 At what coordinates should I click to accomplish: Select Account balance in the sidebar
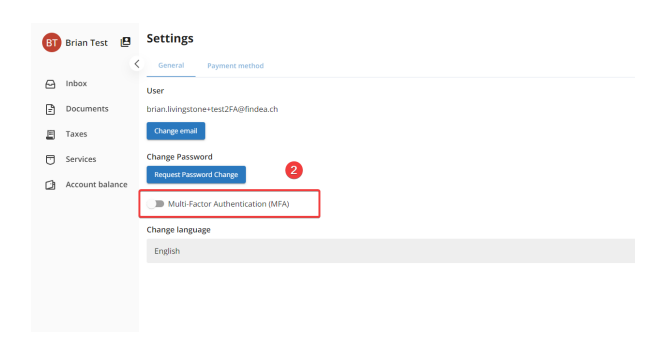[96, 184]
